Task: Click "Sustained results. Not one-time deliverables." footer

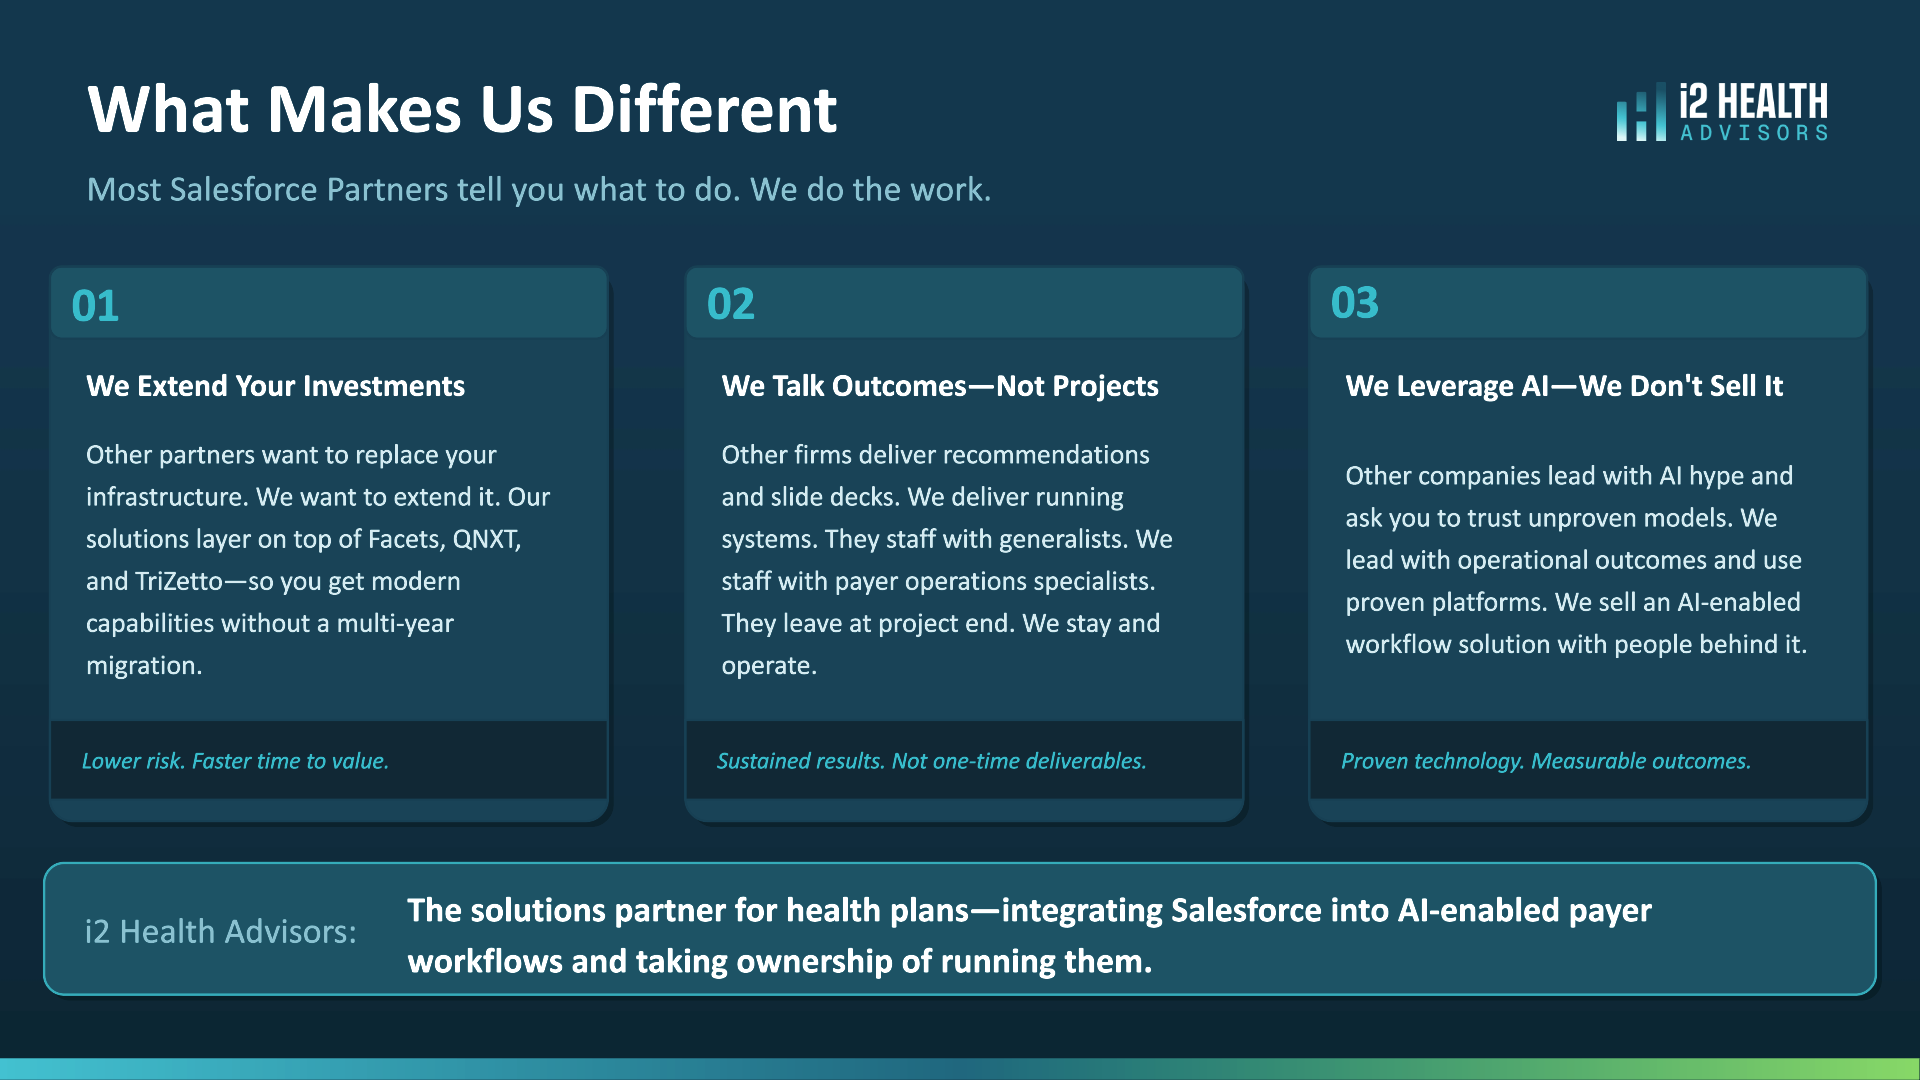Action: tap(931, 761)
